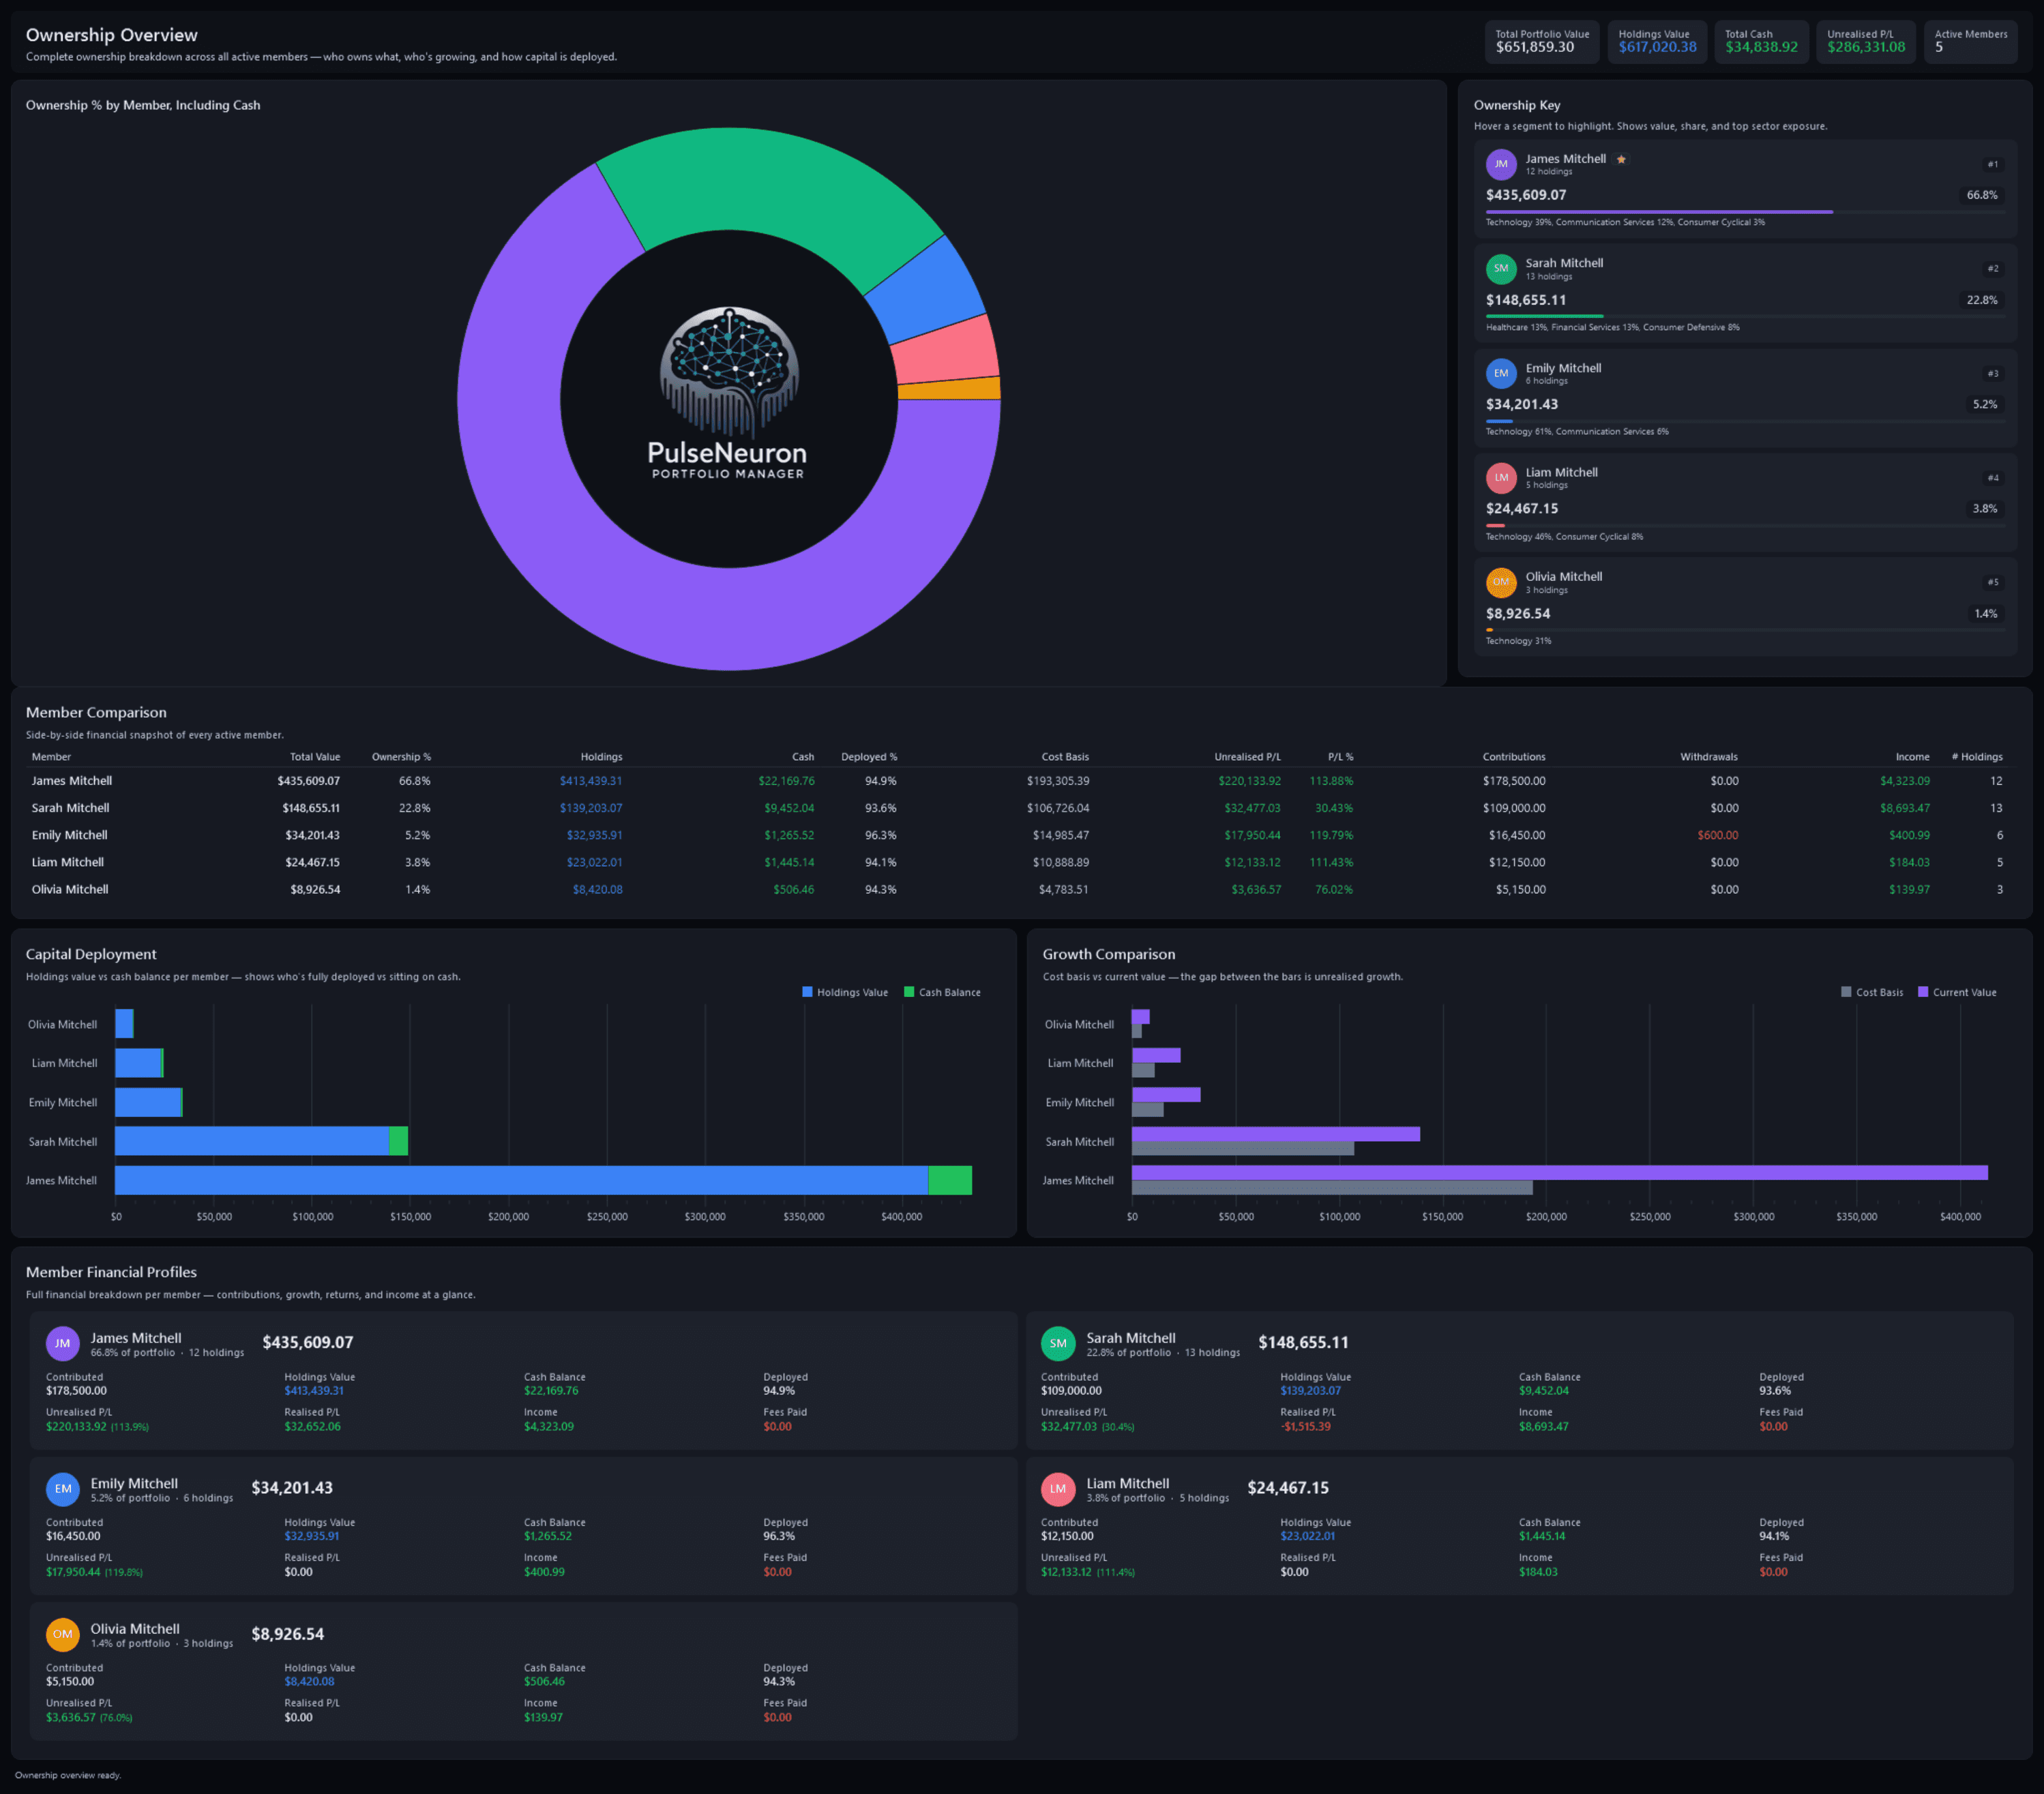Click 'Ownership overview ready.' status text

[68, 1775]
